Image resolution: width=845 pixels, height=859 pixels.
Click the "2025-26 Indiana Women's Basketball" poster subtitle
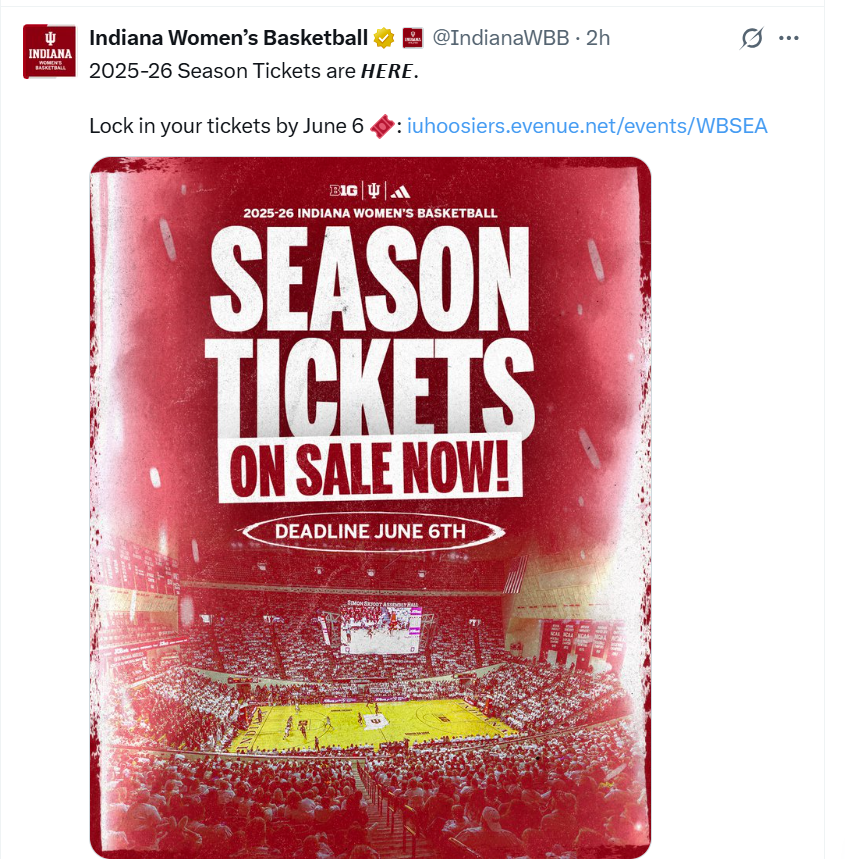point(370,213)
